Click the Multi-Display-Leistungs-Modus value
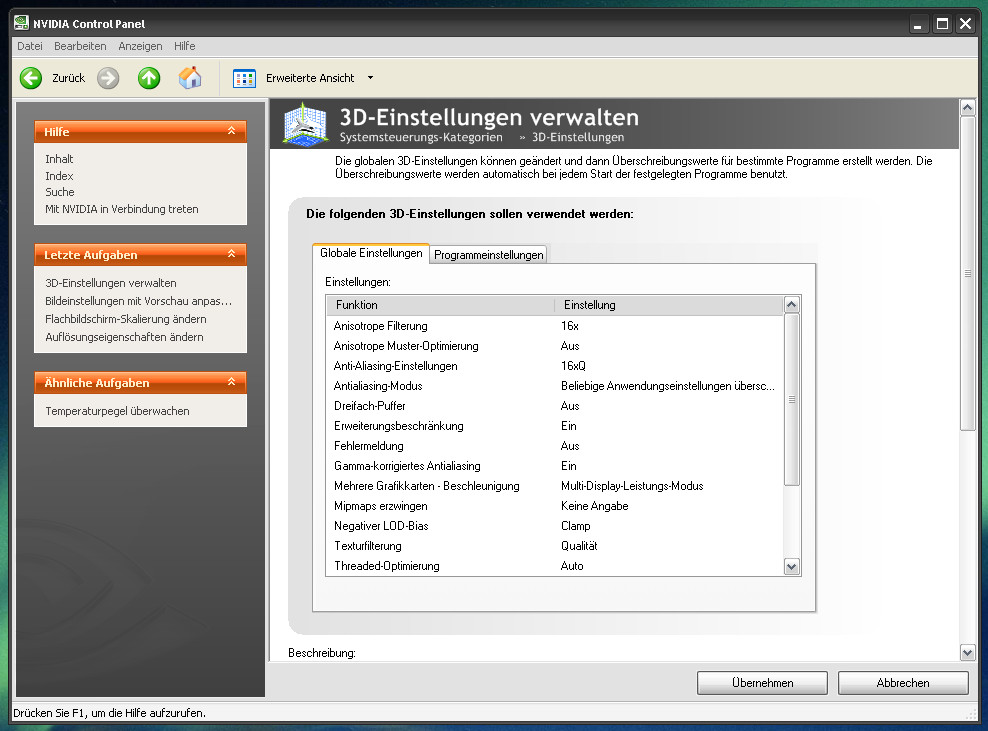The width and height of the screenshot is (988, 731). pos(632,486)
